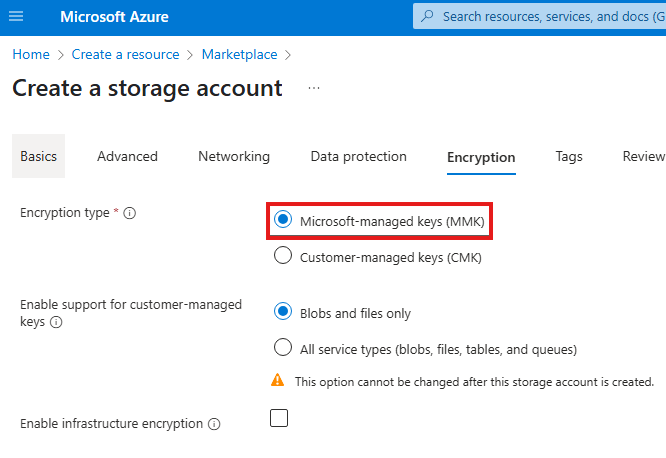Switch to the Basics tab
This screenshot has width=666, height=458.
click(39, 156)
